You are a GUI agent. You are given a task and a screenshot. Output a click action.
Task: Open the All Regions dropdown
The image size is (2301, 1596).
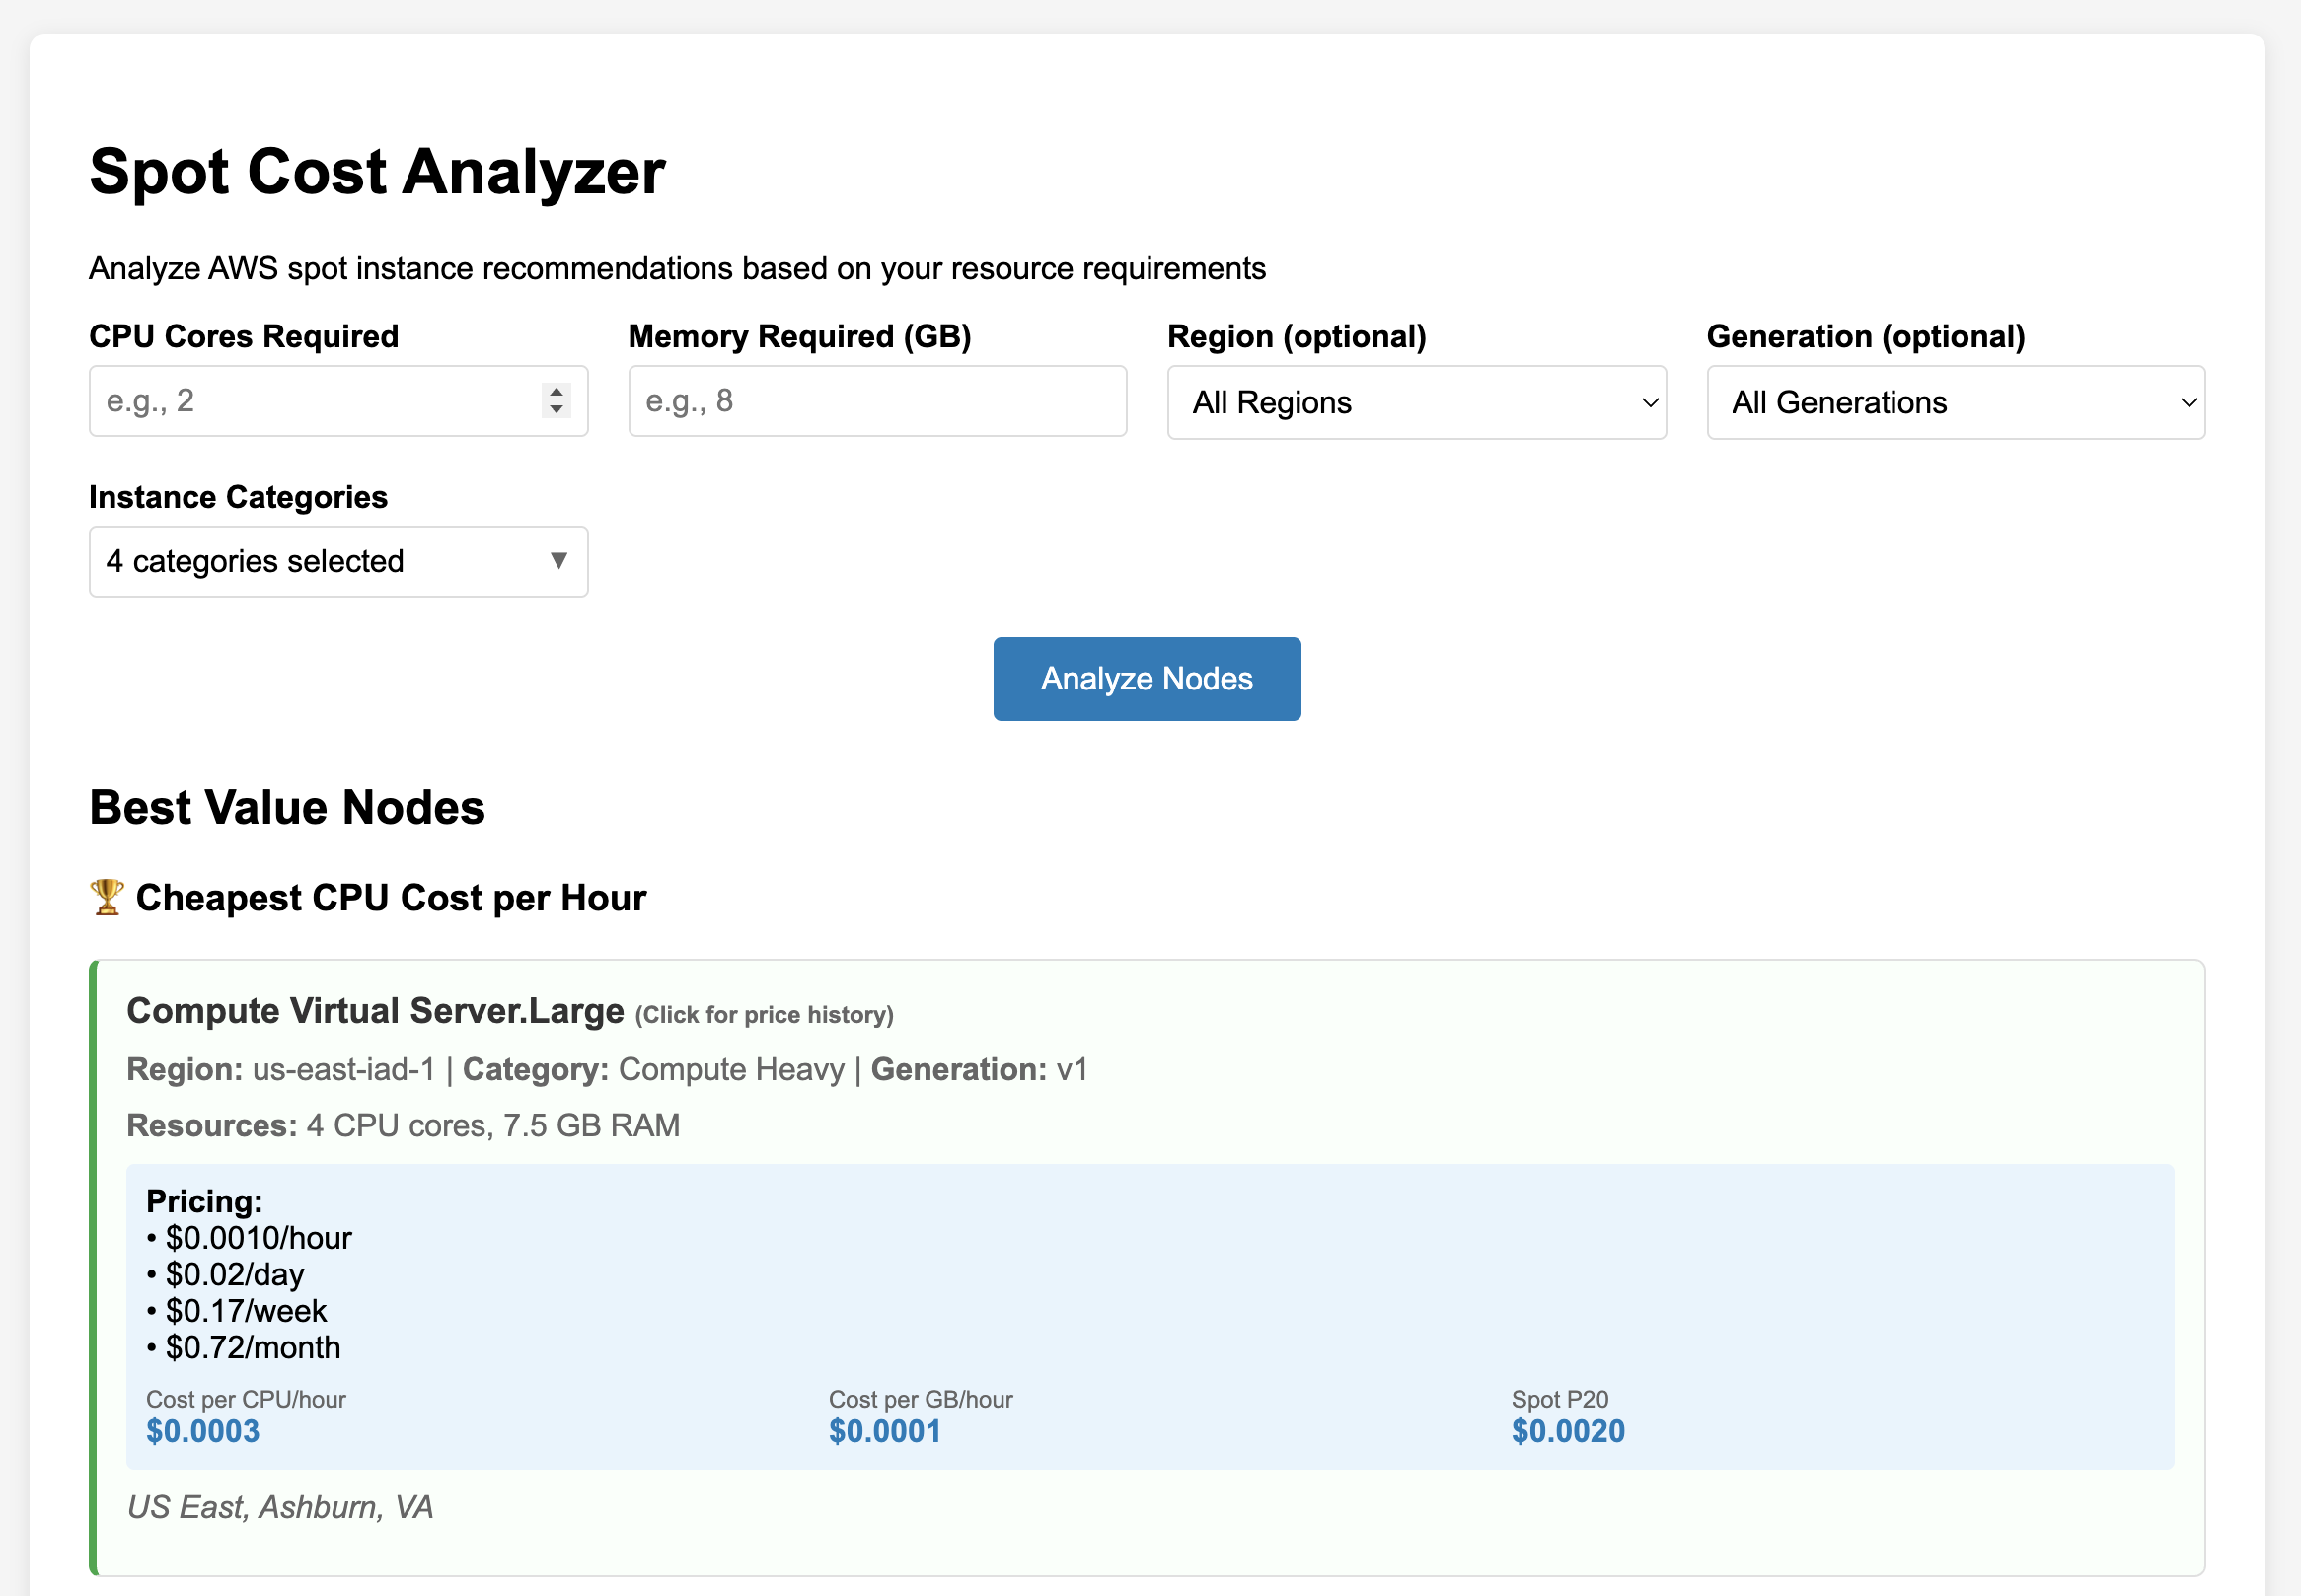(x=1416, y=402)
